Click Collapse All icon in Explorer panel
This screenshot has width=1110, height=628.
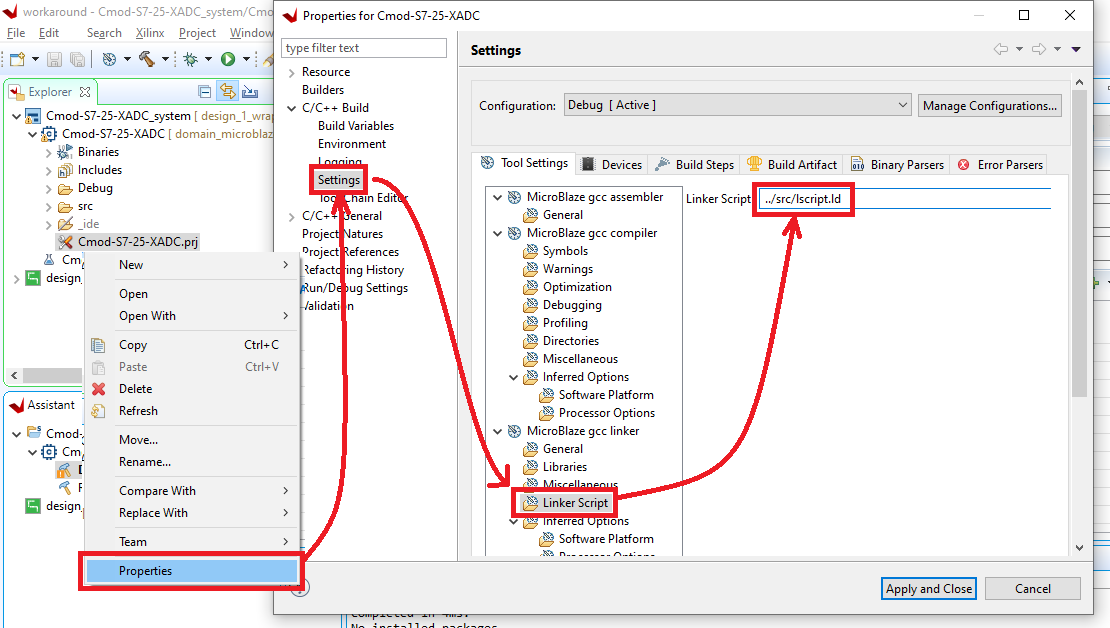coord(205,91)
